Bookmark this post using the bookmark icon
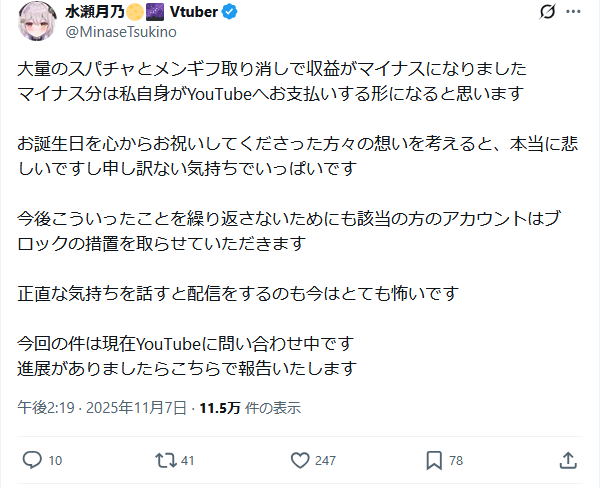 coord(434,460)
